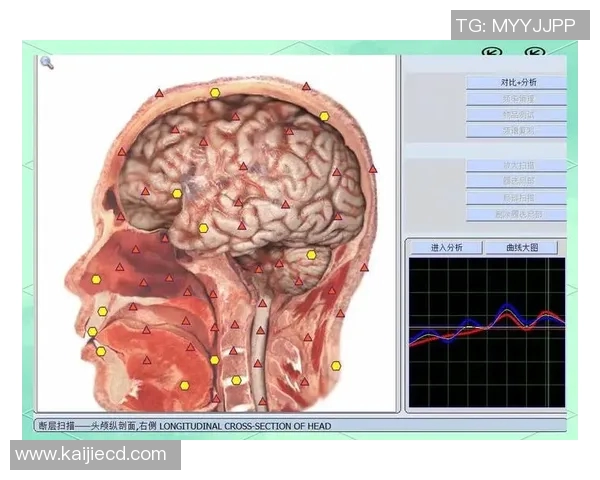
Task: Select the yellow hexagon at the upper back skull
Action: tap(324, 116)
